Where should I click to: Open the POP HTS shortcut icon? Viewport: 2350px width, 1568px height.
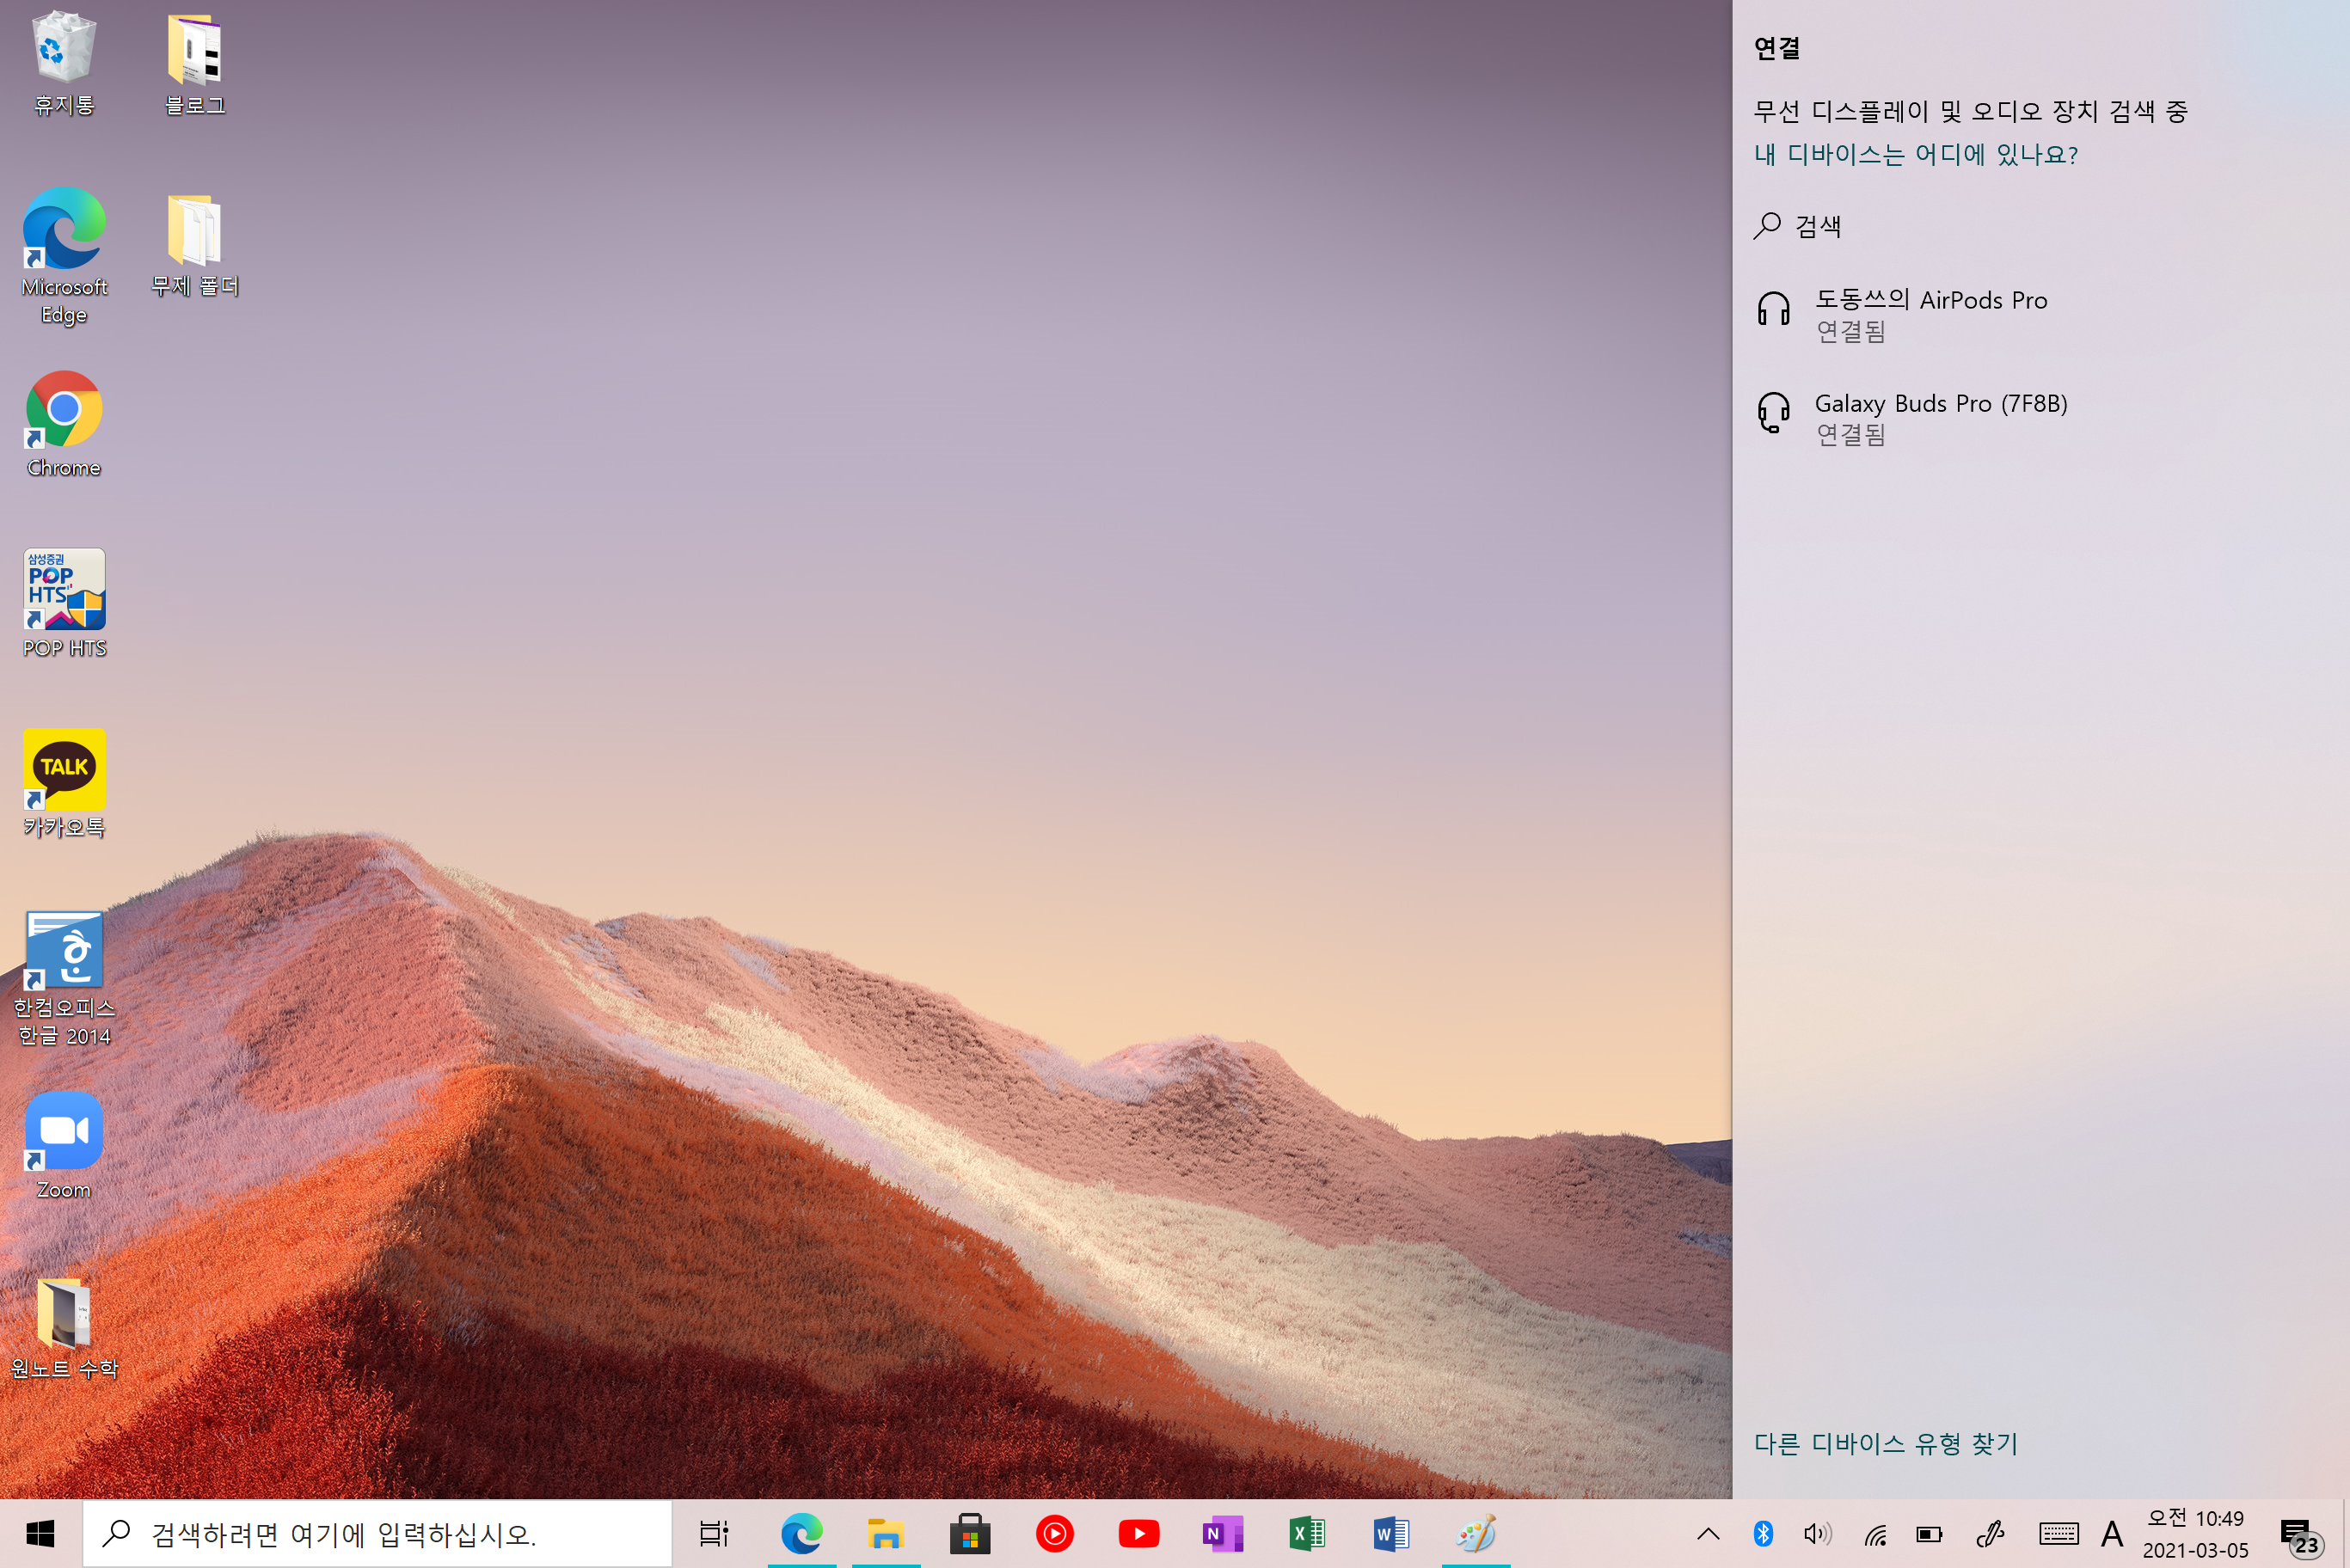pyautogui.click(x=64, y=590)
